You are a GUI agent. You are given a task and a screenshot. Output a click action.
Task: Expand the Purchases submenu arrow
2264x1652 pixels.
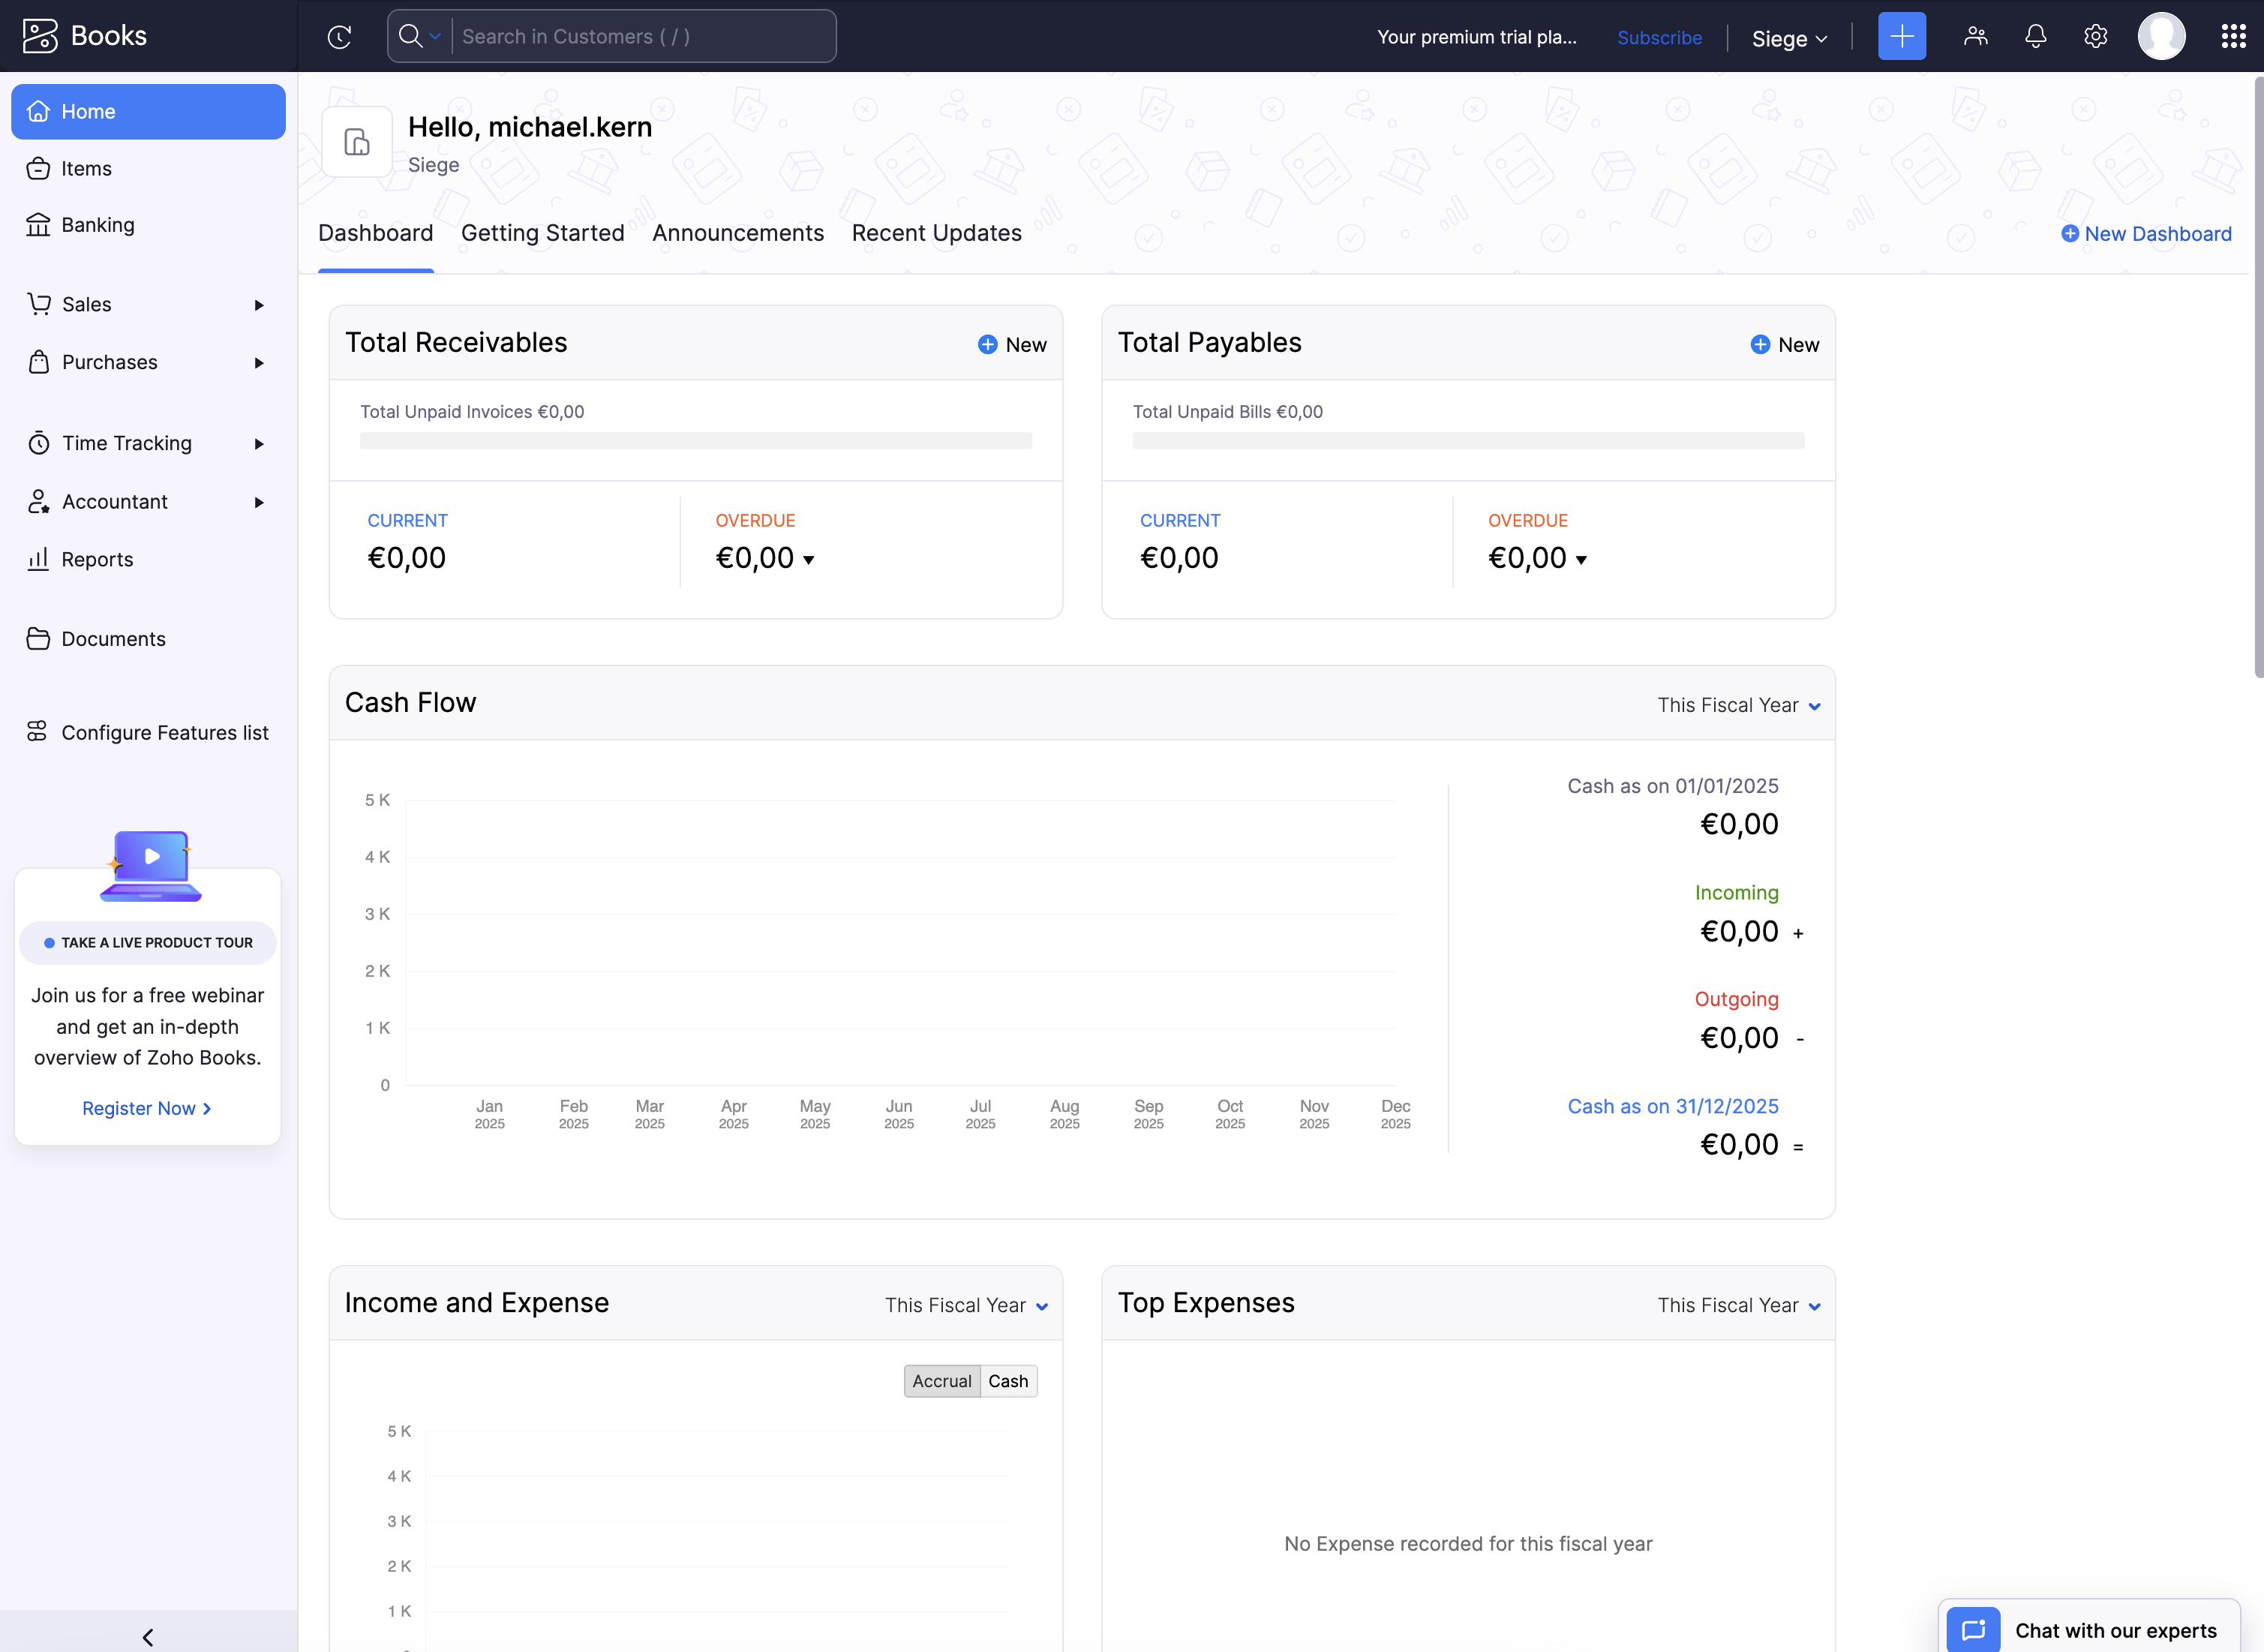pos(259,363)
